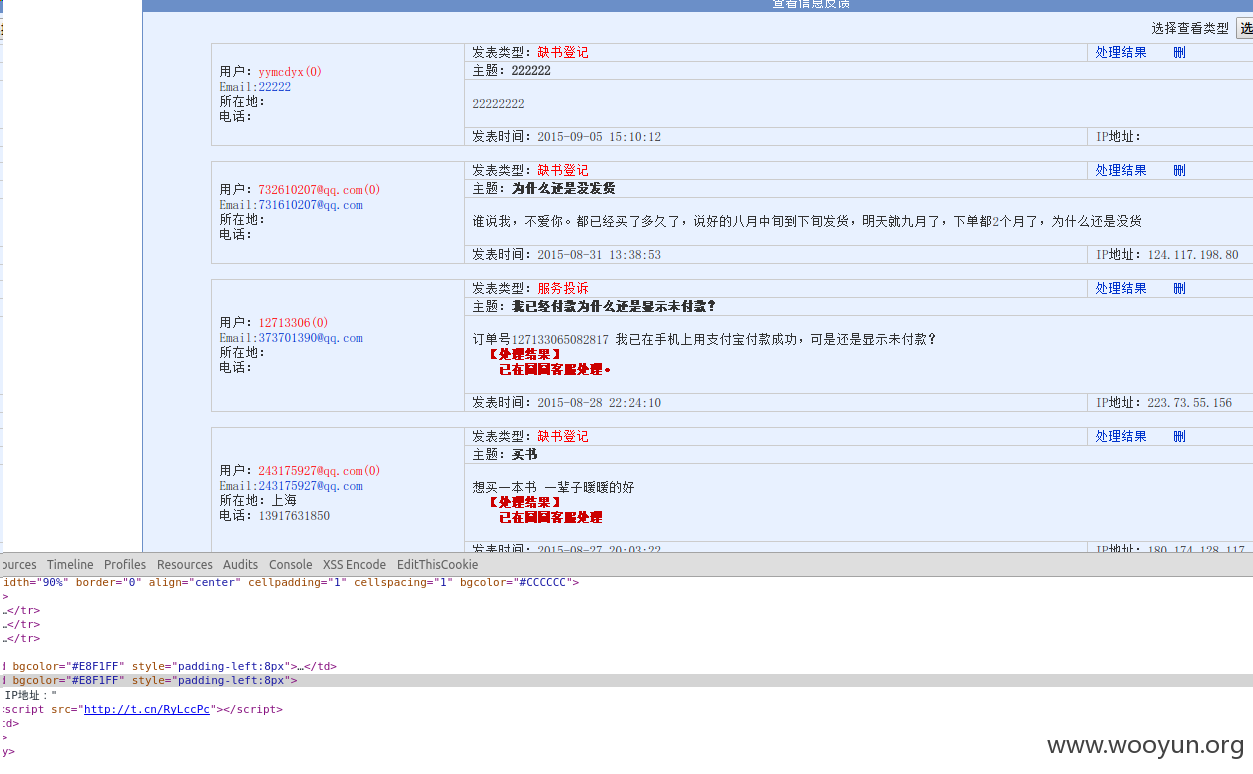Open the EditThisCookie tab
Viewport: 1253px width, 774px height.
coord(437,565)
